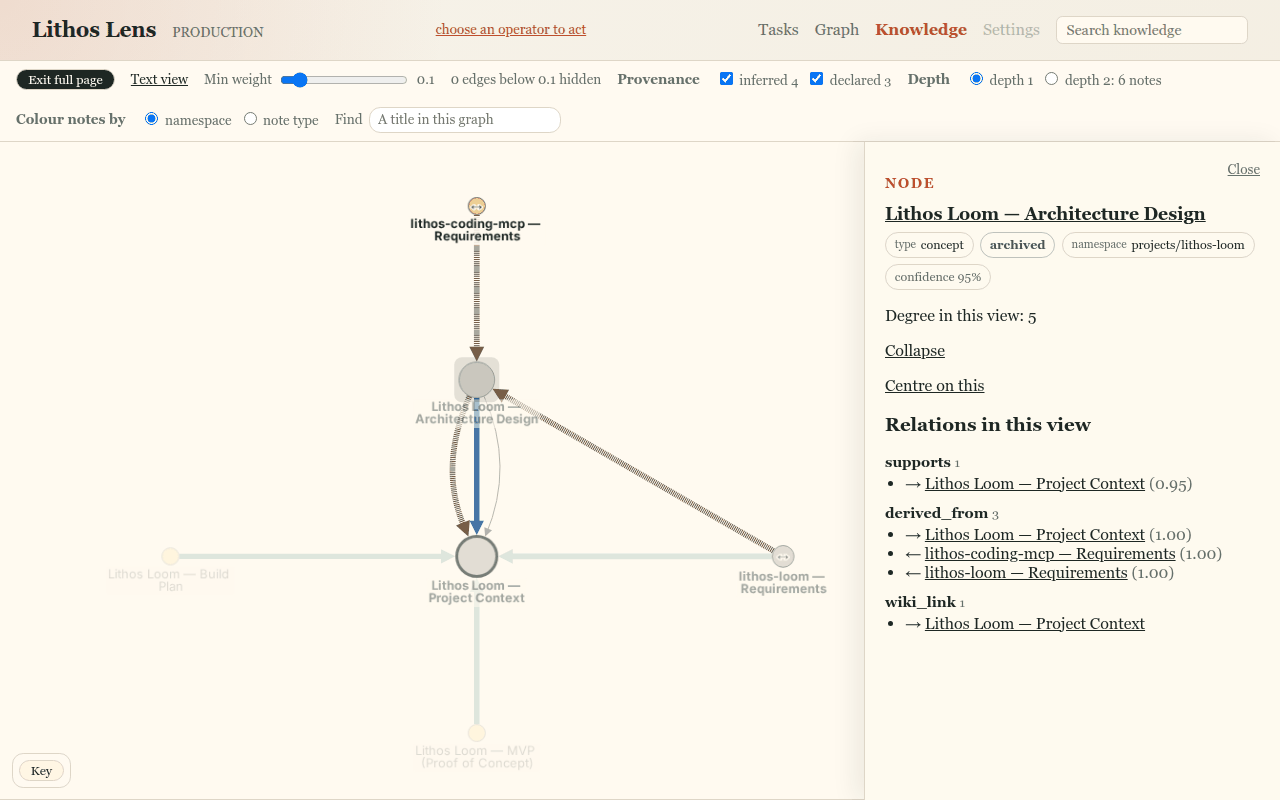Click the MVP Proof of Concept node

477,733
